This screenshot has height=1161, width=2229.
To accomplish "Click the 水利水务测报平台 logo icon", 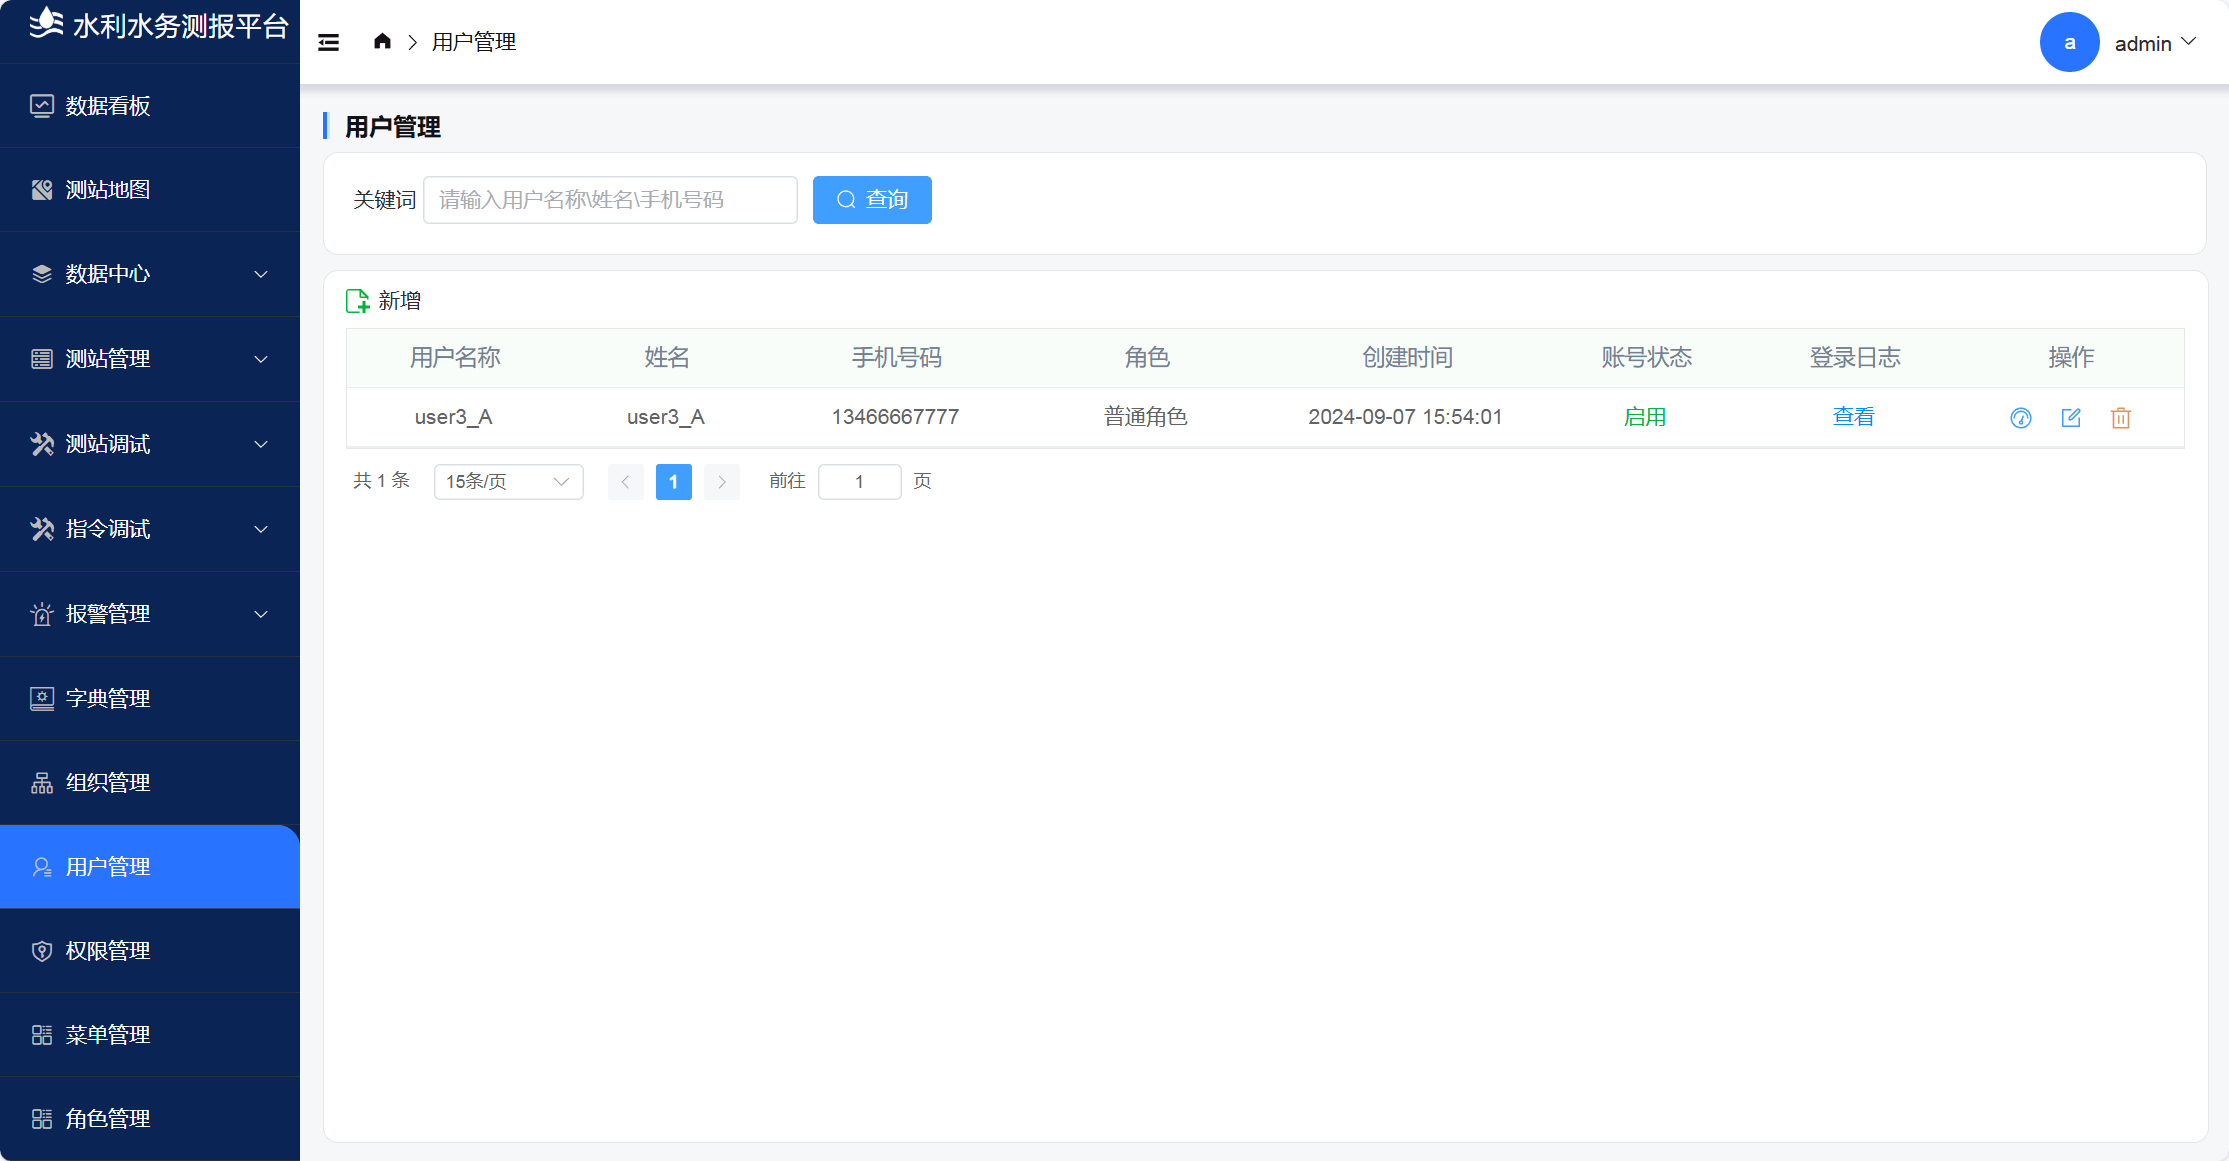I will tap(45, 23).
